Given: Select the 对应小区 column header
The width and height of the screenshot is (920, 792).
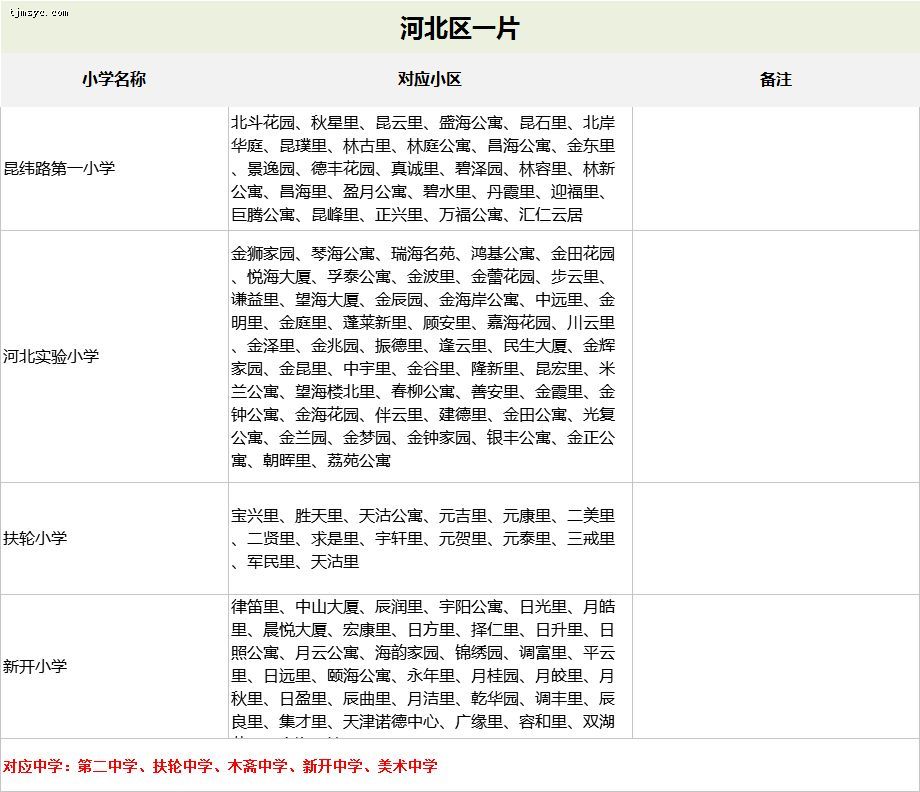Looking at the screenshot, I should pos(430,79).
